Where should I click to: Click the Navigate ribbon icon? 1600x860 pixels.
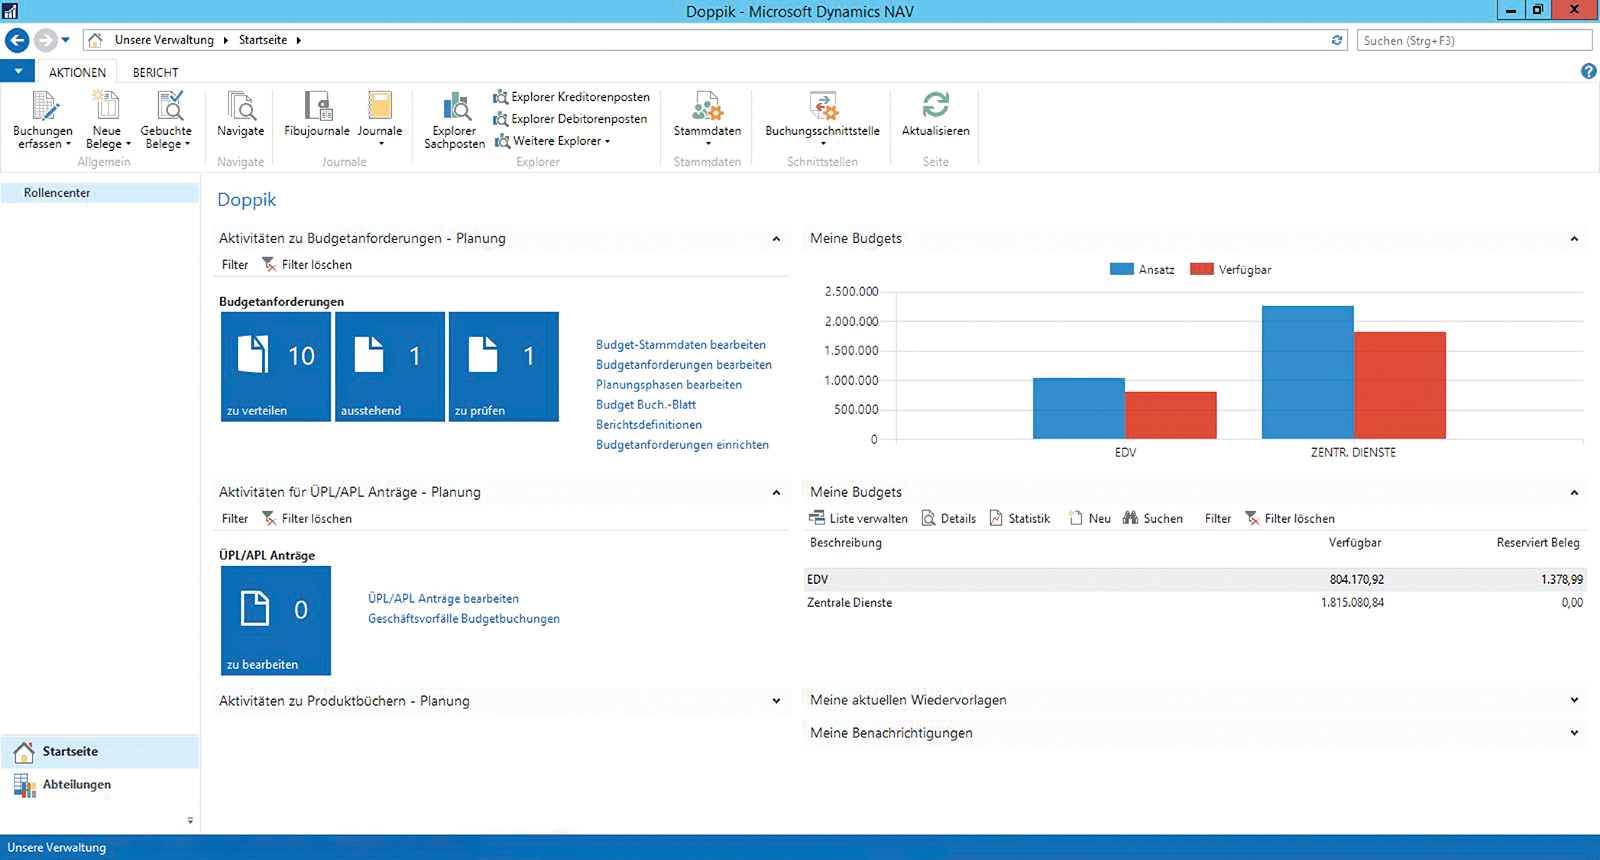[240, 107]
